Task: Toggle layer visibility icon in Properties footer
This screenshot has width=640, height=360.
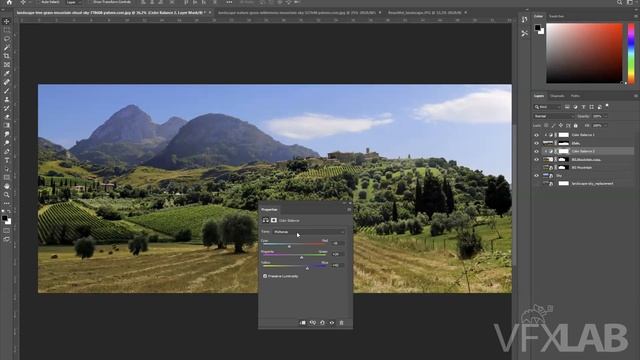Action: tap(332, 322)
